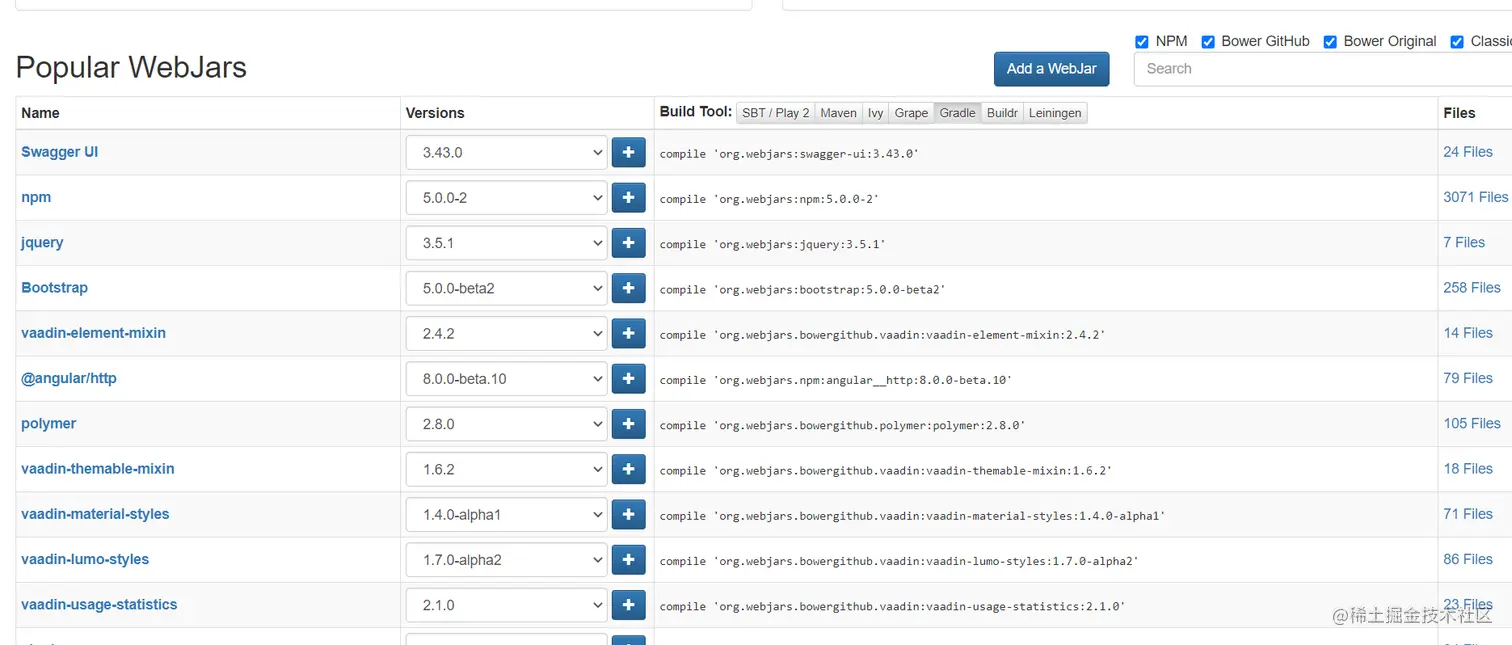Click the plus icon in the vaadin-material-styles row
Screen dimensions: 1512x645
pos(628,514)
